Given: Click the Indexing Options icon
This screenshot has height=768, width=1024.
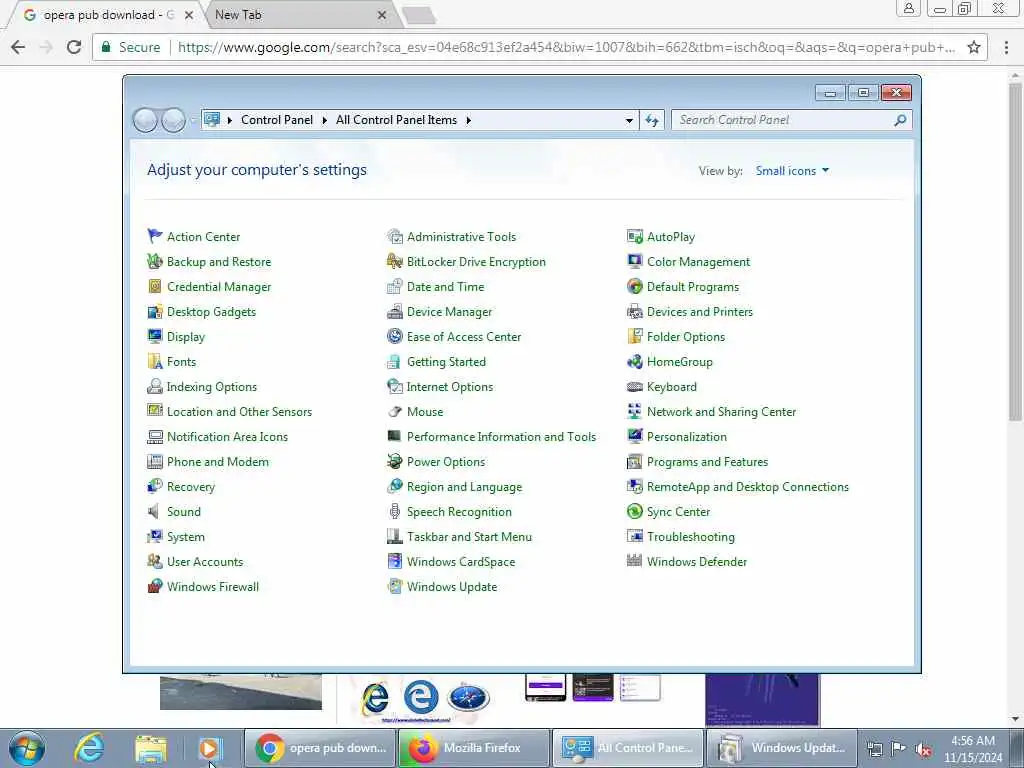Looking at the screenshot, I should click(x=155, y=387).
